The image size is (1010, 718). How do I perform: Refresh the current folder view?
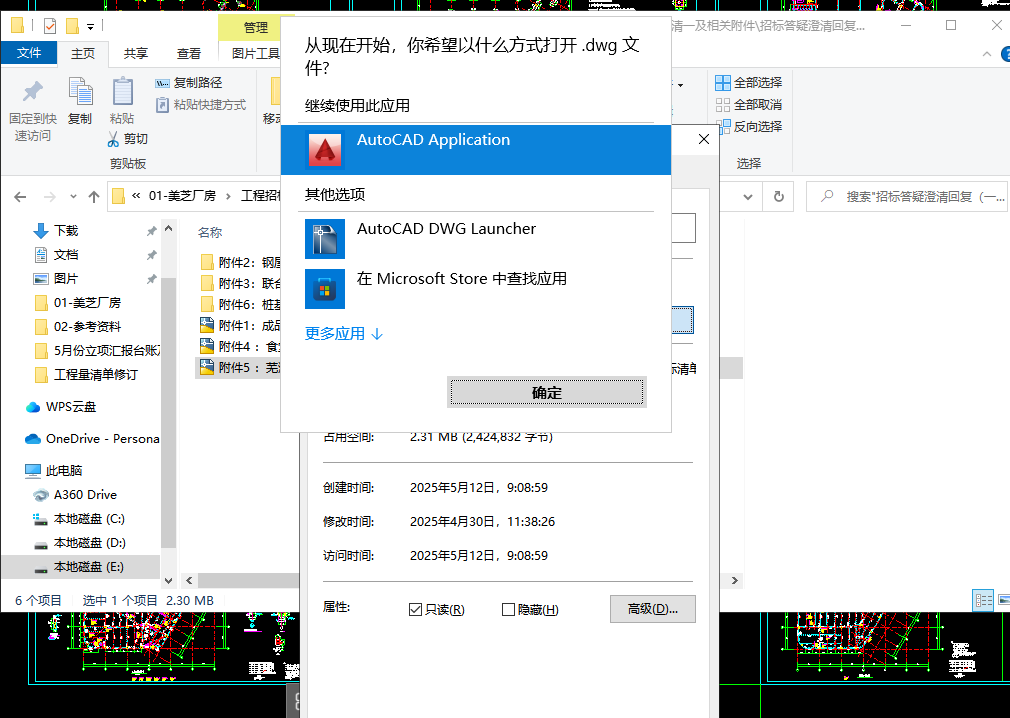779,196
